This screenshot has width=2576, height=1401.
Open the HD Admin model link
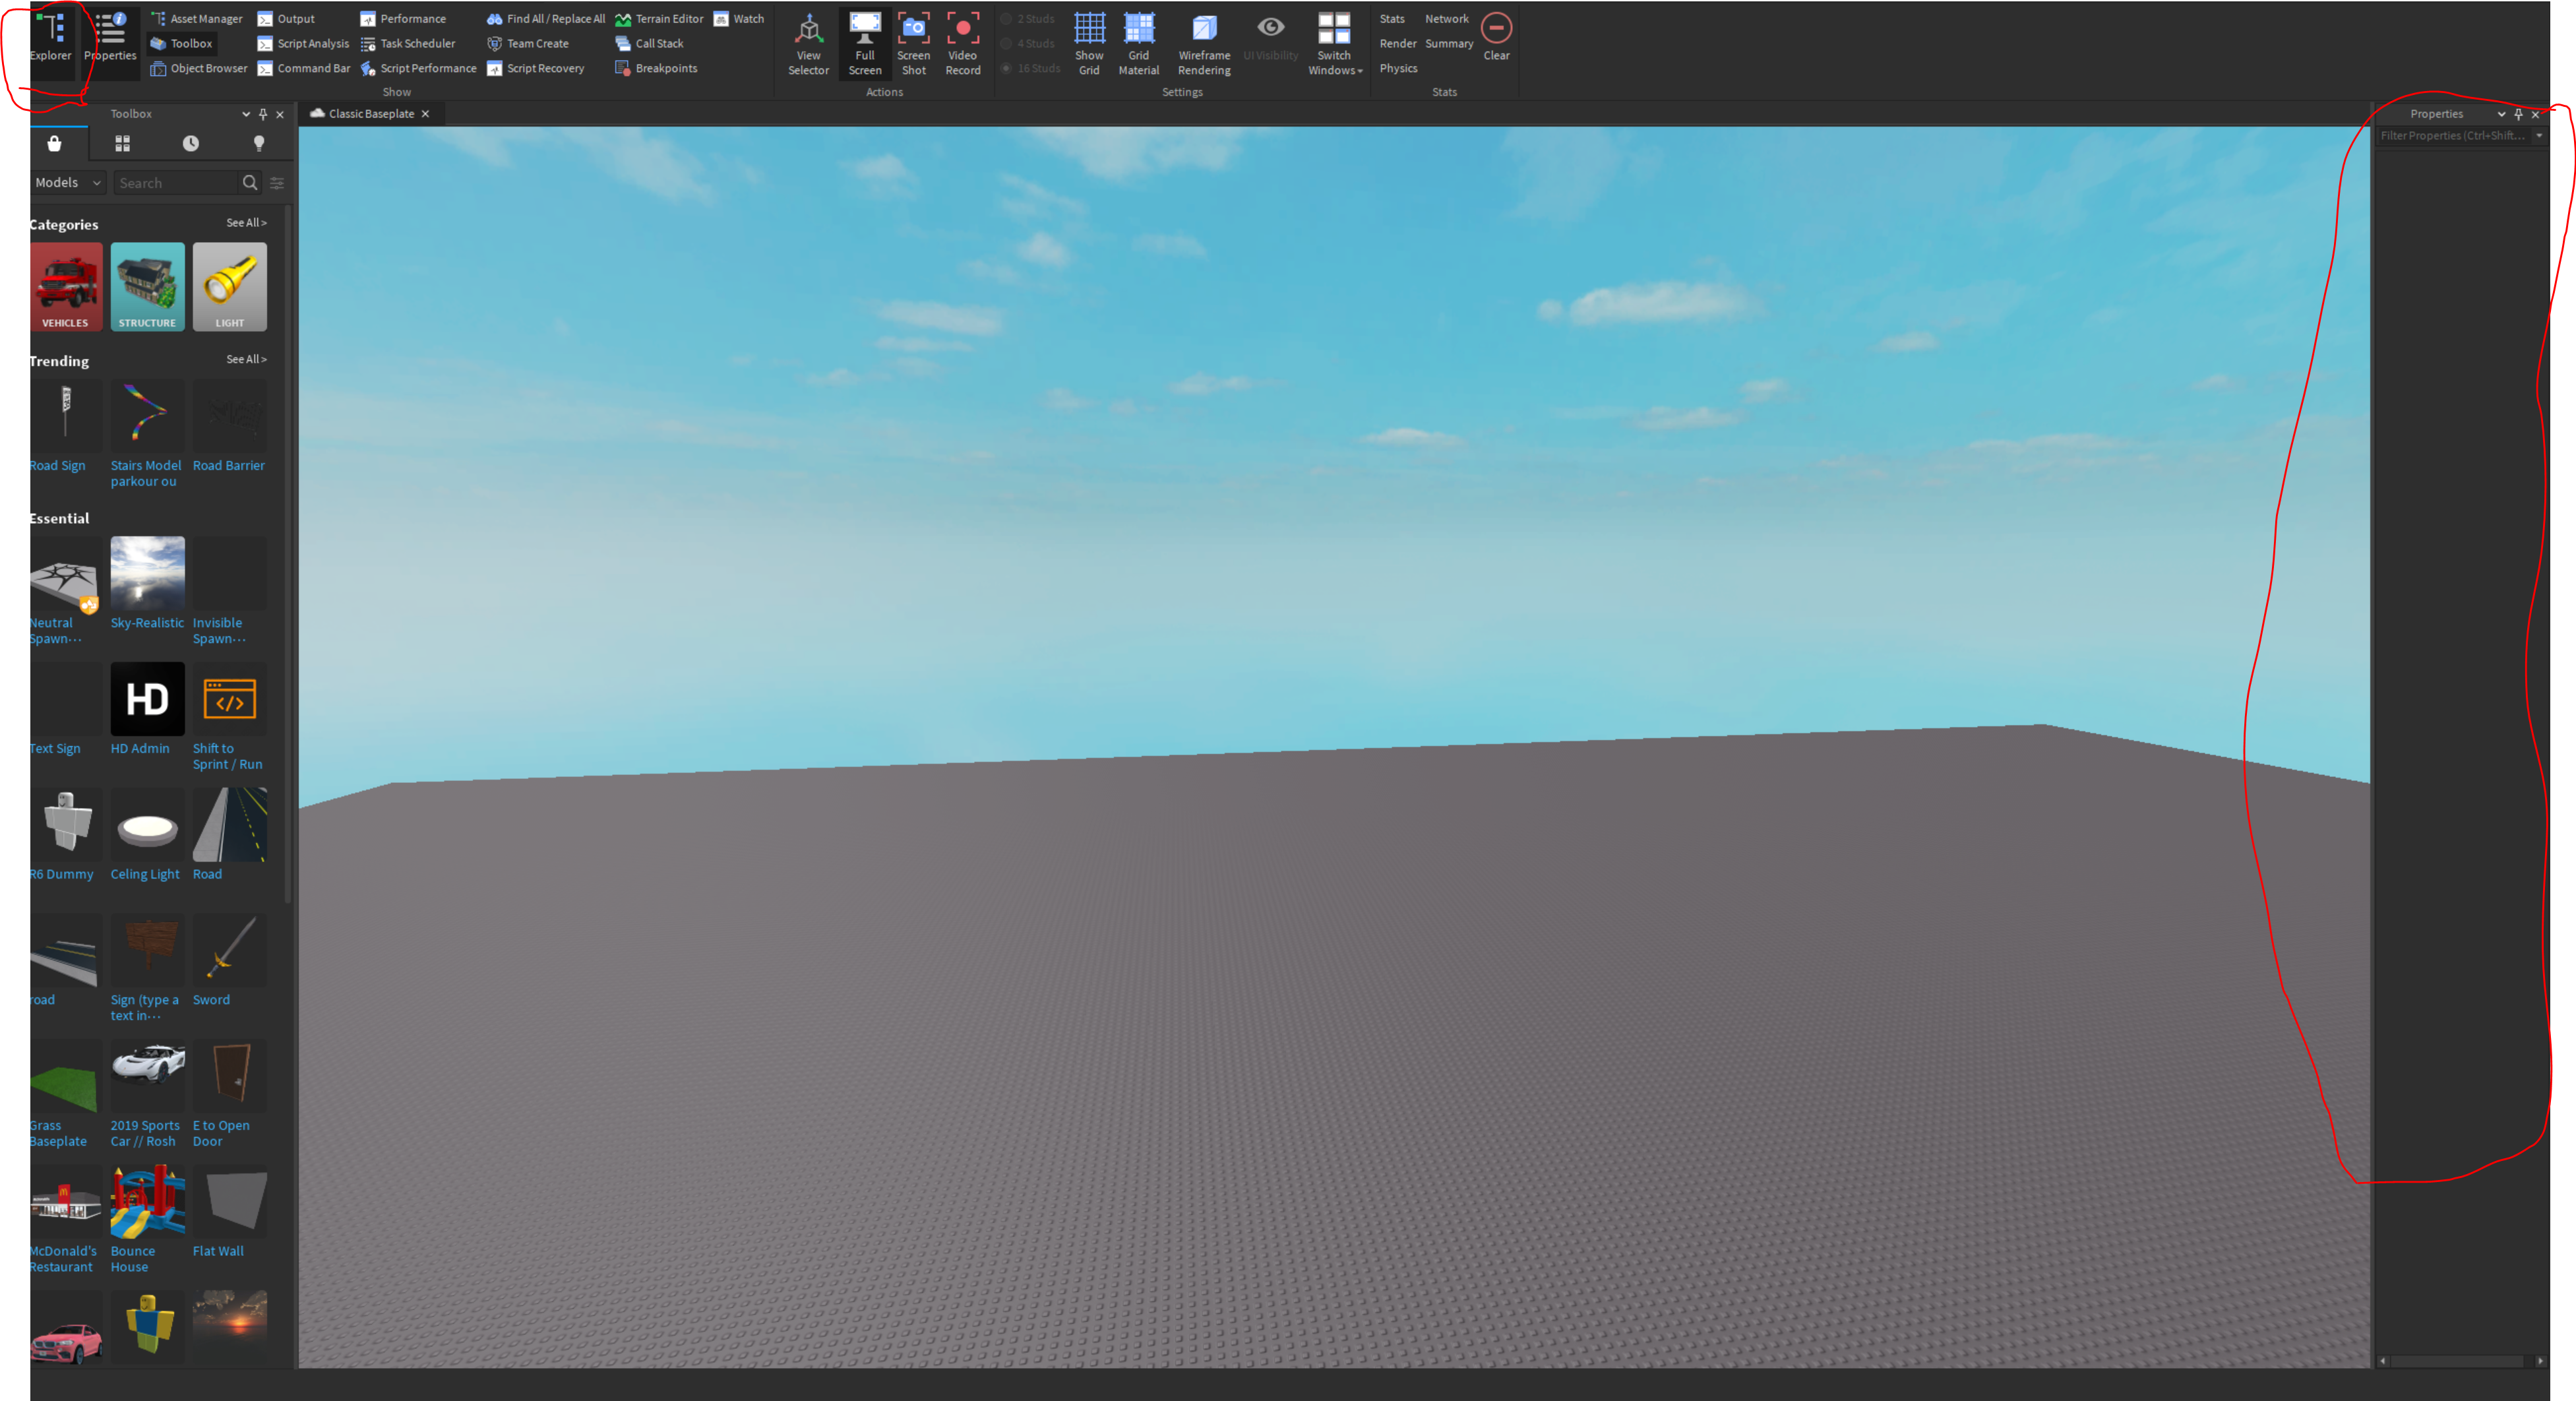coord(140,749)
